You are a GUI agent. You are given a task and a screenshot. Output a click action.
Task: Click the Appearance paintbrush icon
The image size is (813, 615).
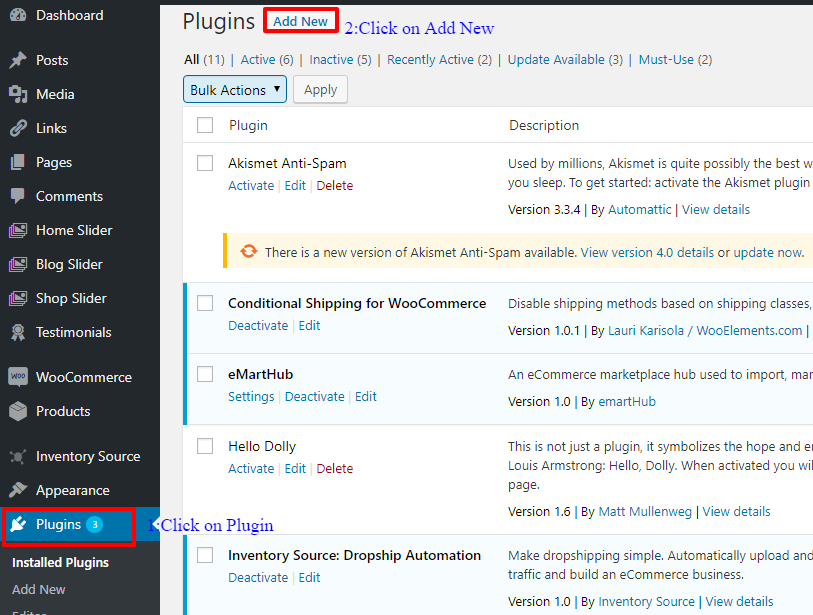tap(18, 490)
